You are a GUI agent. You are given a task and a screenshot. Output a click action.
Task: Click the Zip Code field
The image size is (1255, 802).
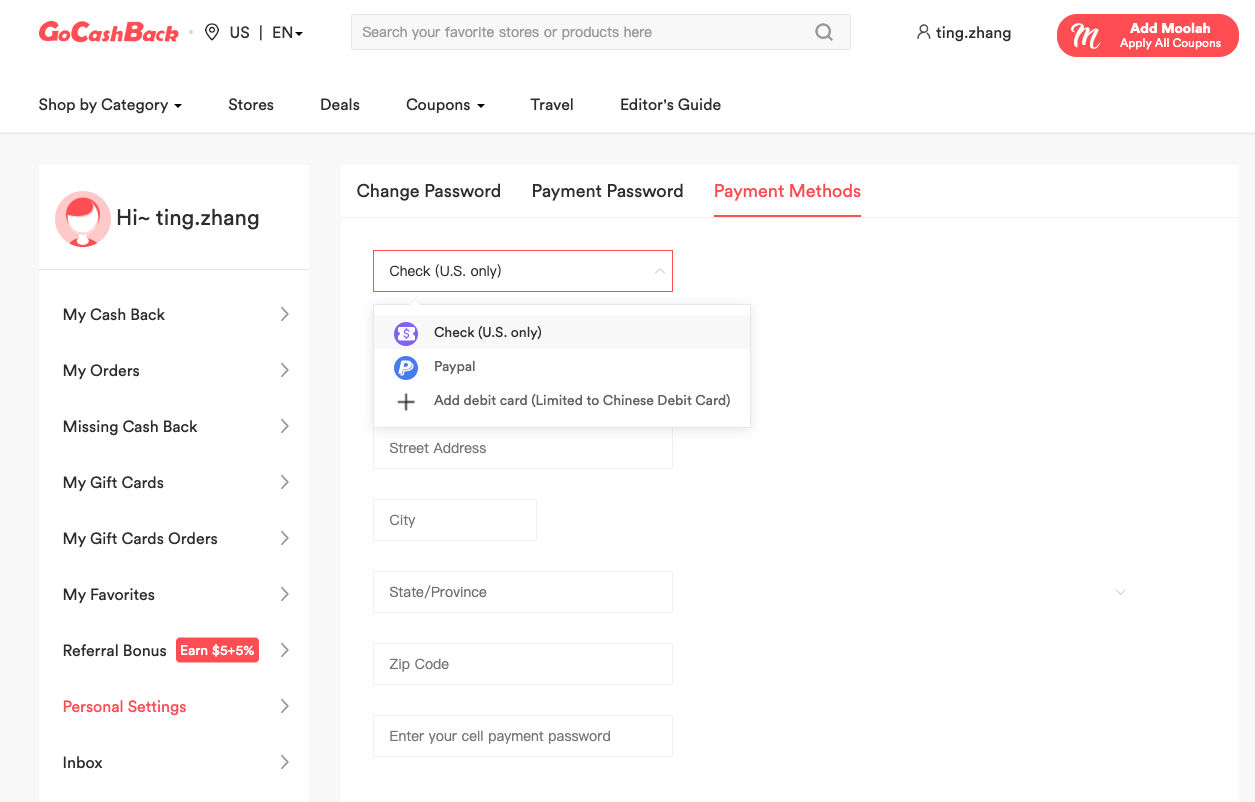click(x=523, y=664)
